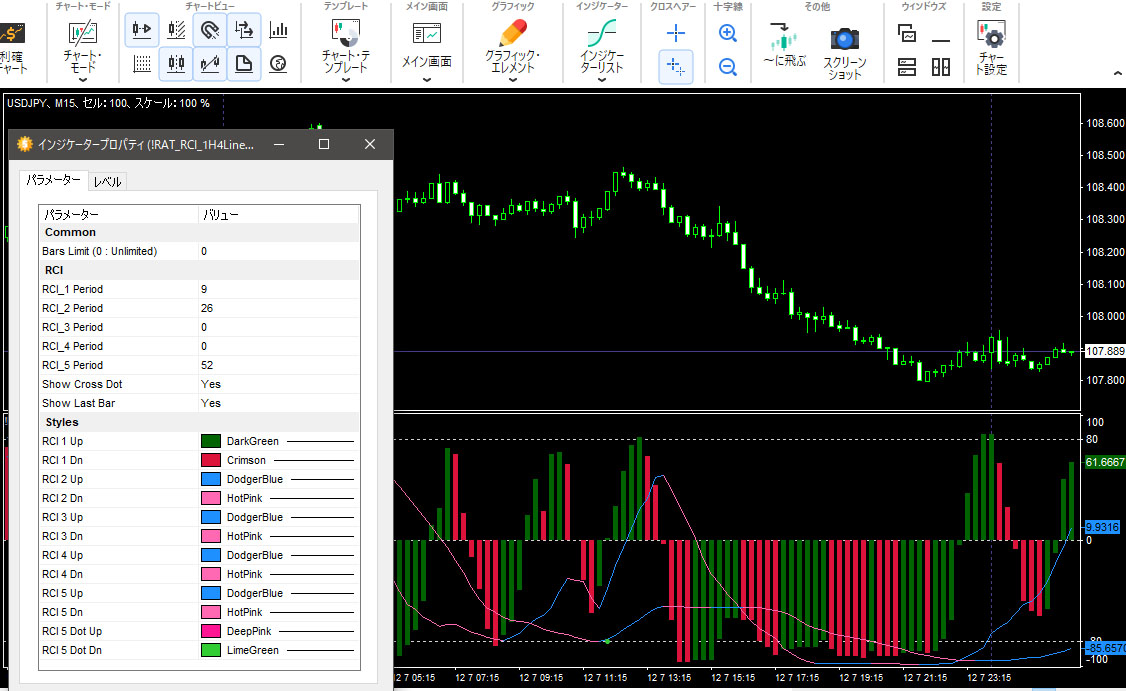The height and width of the screenshot is (691, 1126).
Task: Expand the Chart Mode dropdown
Action: [x=82, y=80]
